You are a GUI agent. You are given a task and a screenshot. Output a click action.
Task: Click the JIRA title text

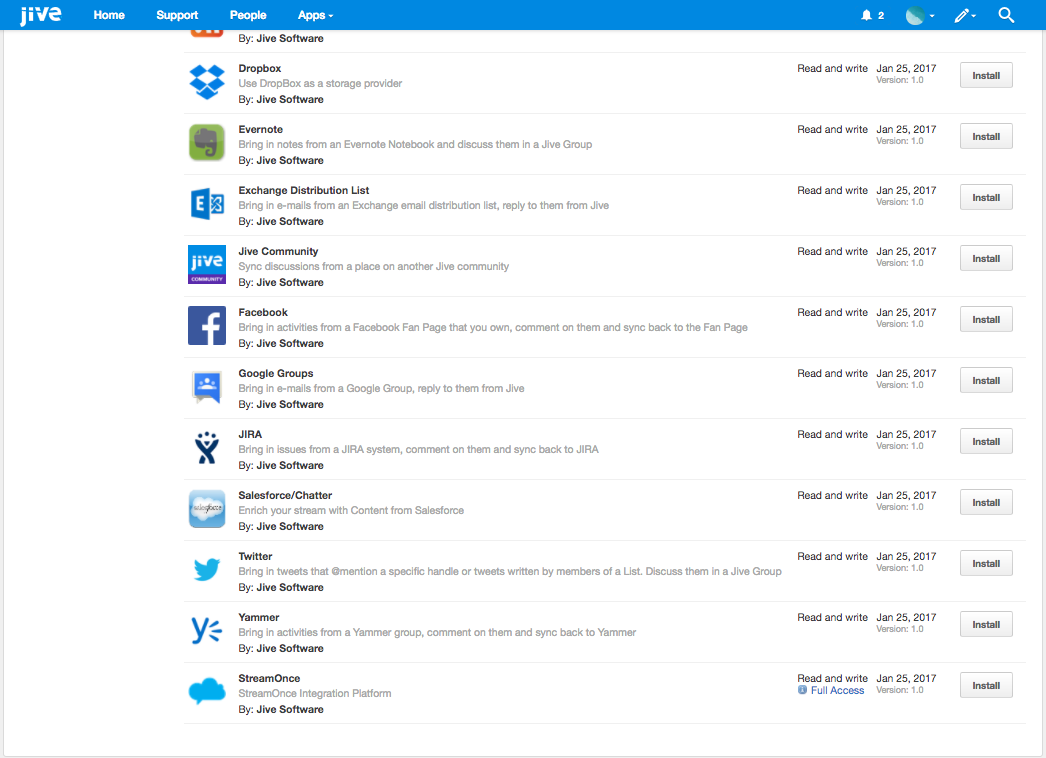click(x=250, y=434)
